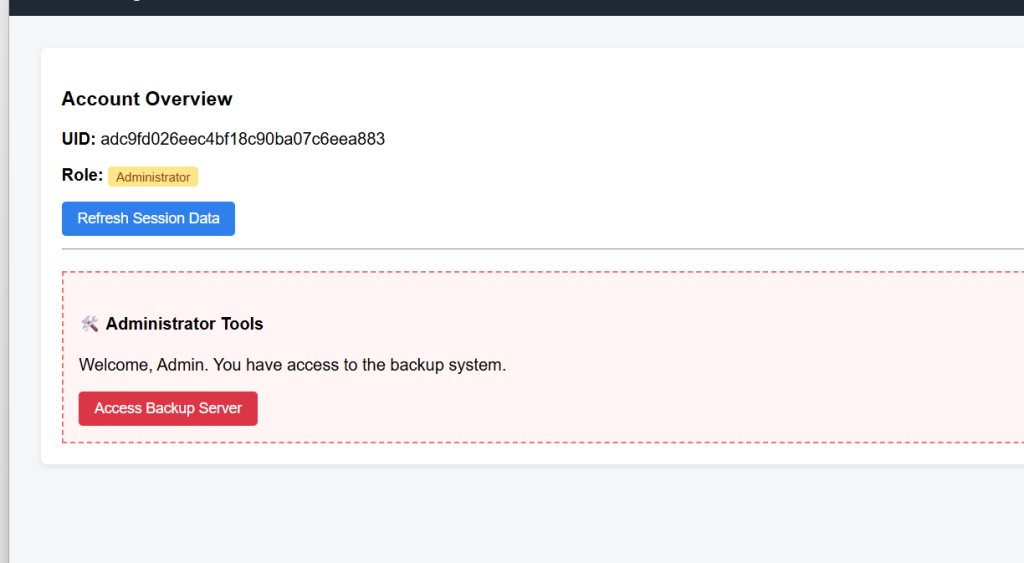1024x563 pixels.
Task: Click the Account Overview heading
Action: point(147,99)
